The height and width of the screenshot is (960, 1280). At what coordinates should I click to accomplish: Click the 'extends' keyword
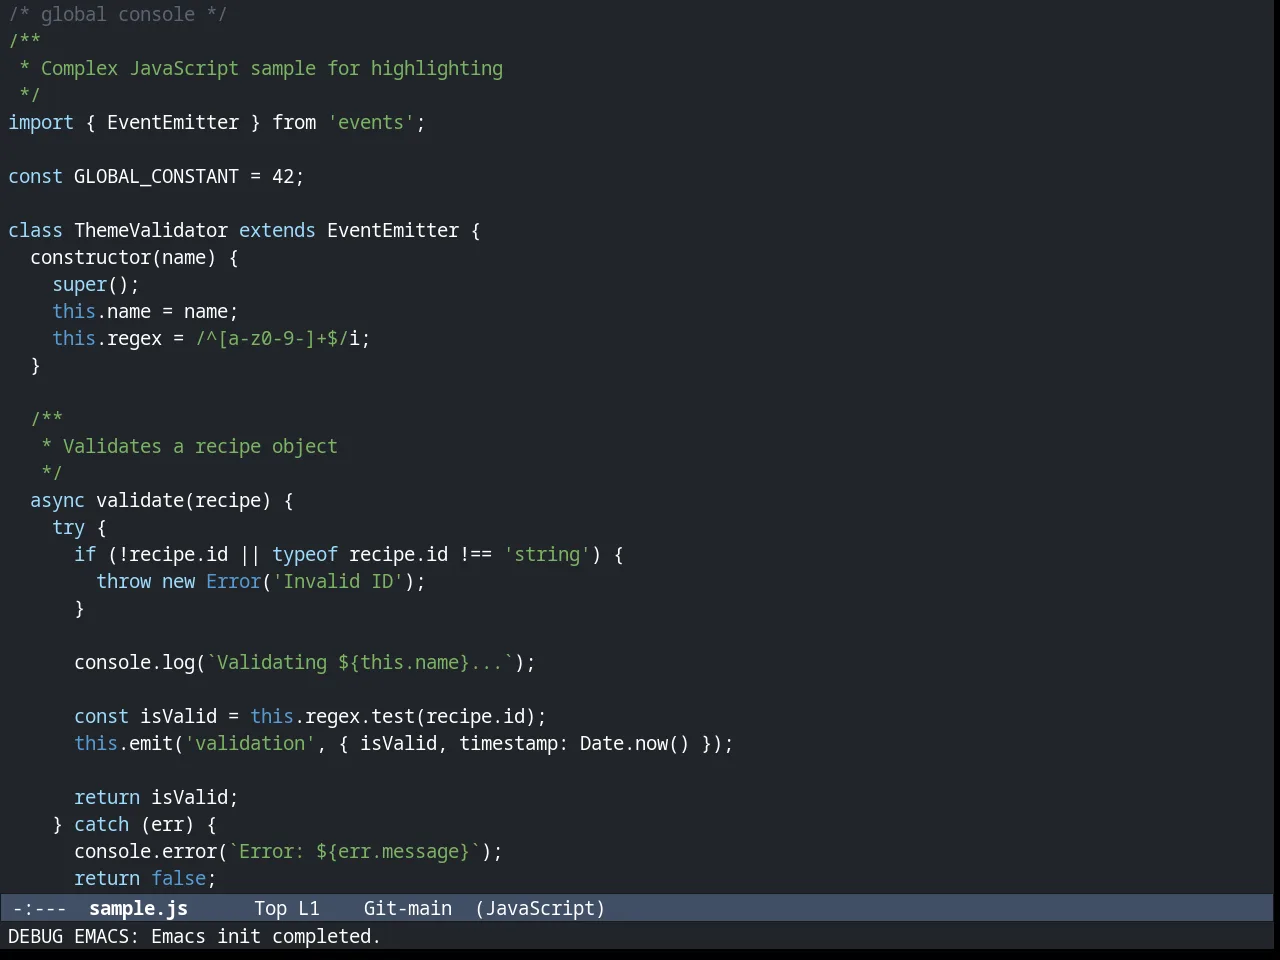[277, 230]
